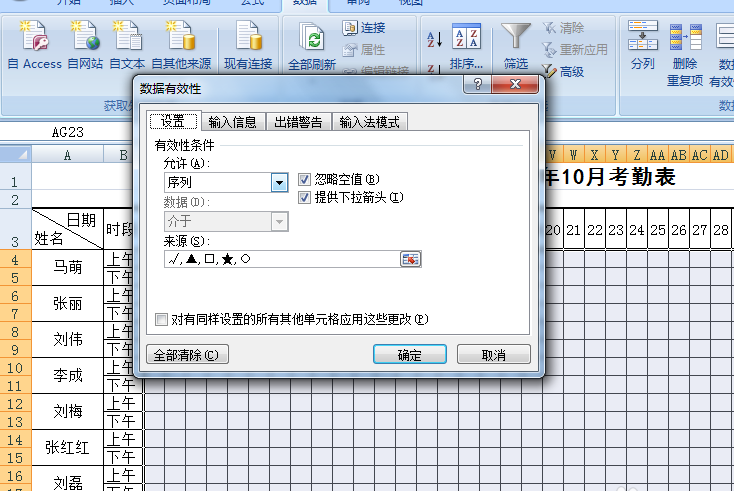
Task: Click cell with name 刘伟
Action: pos(67,340)
